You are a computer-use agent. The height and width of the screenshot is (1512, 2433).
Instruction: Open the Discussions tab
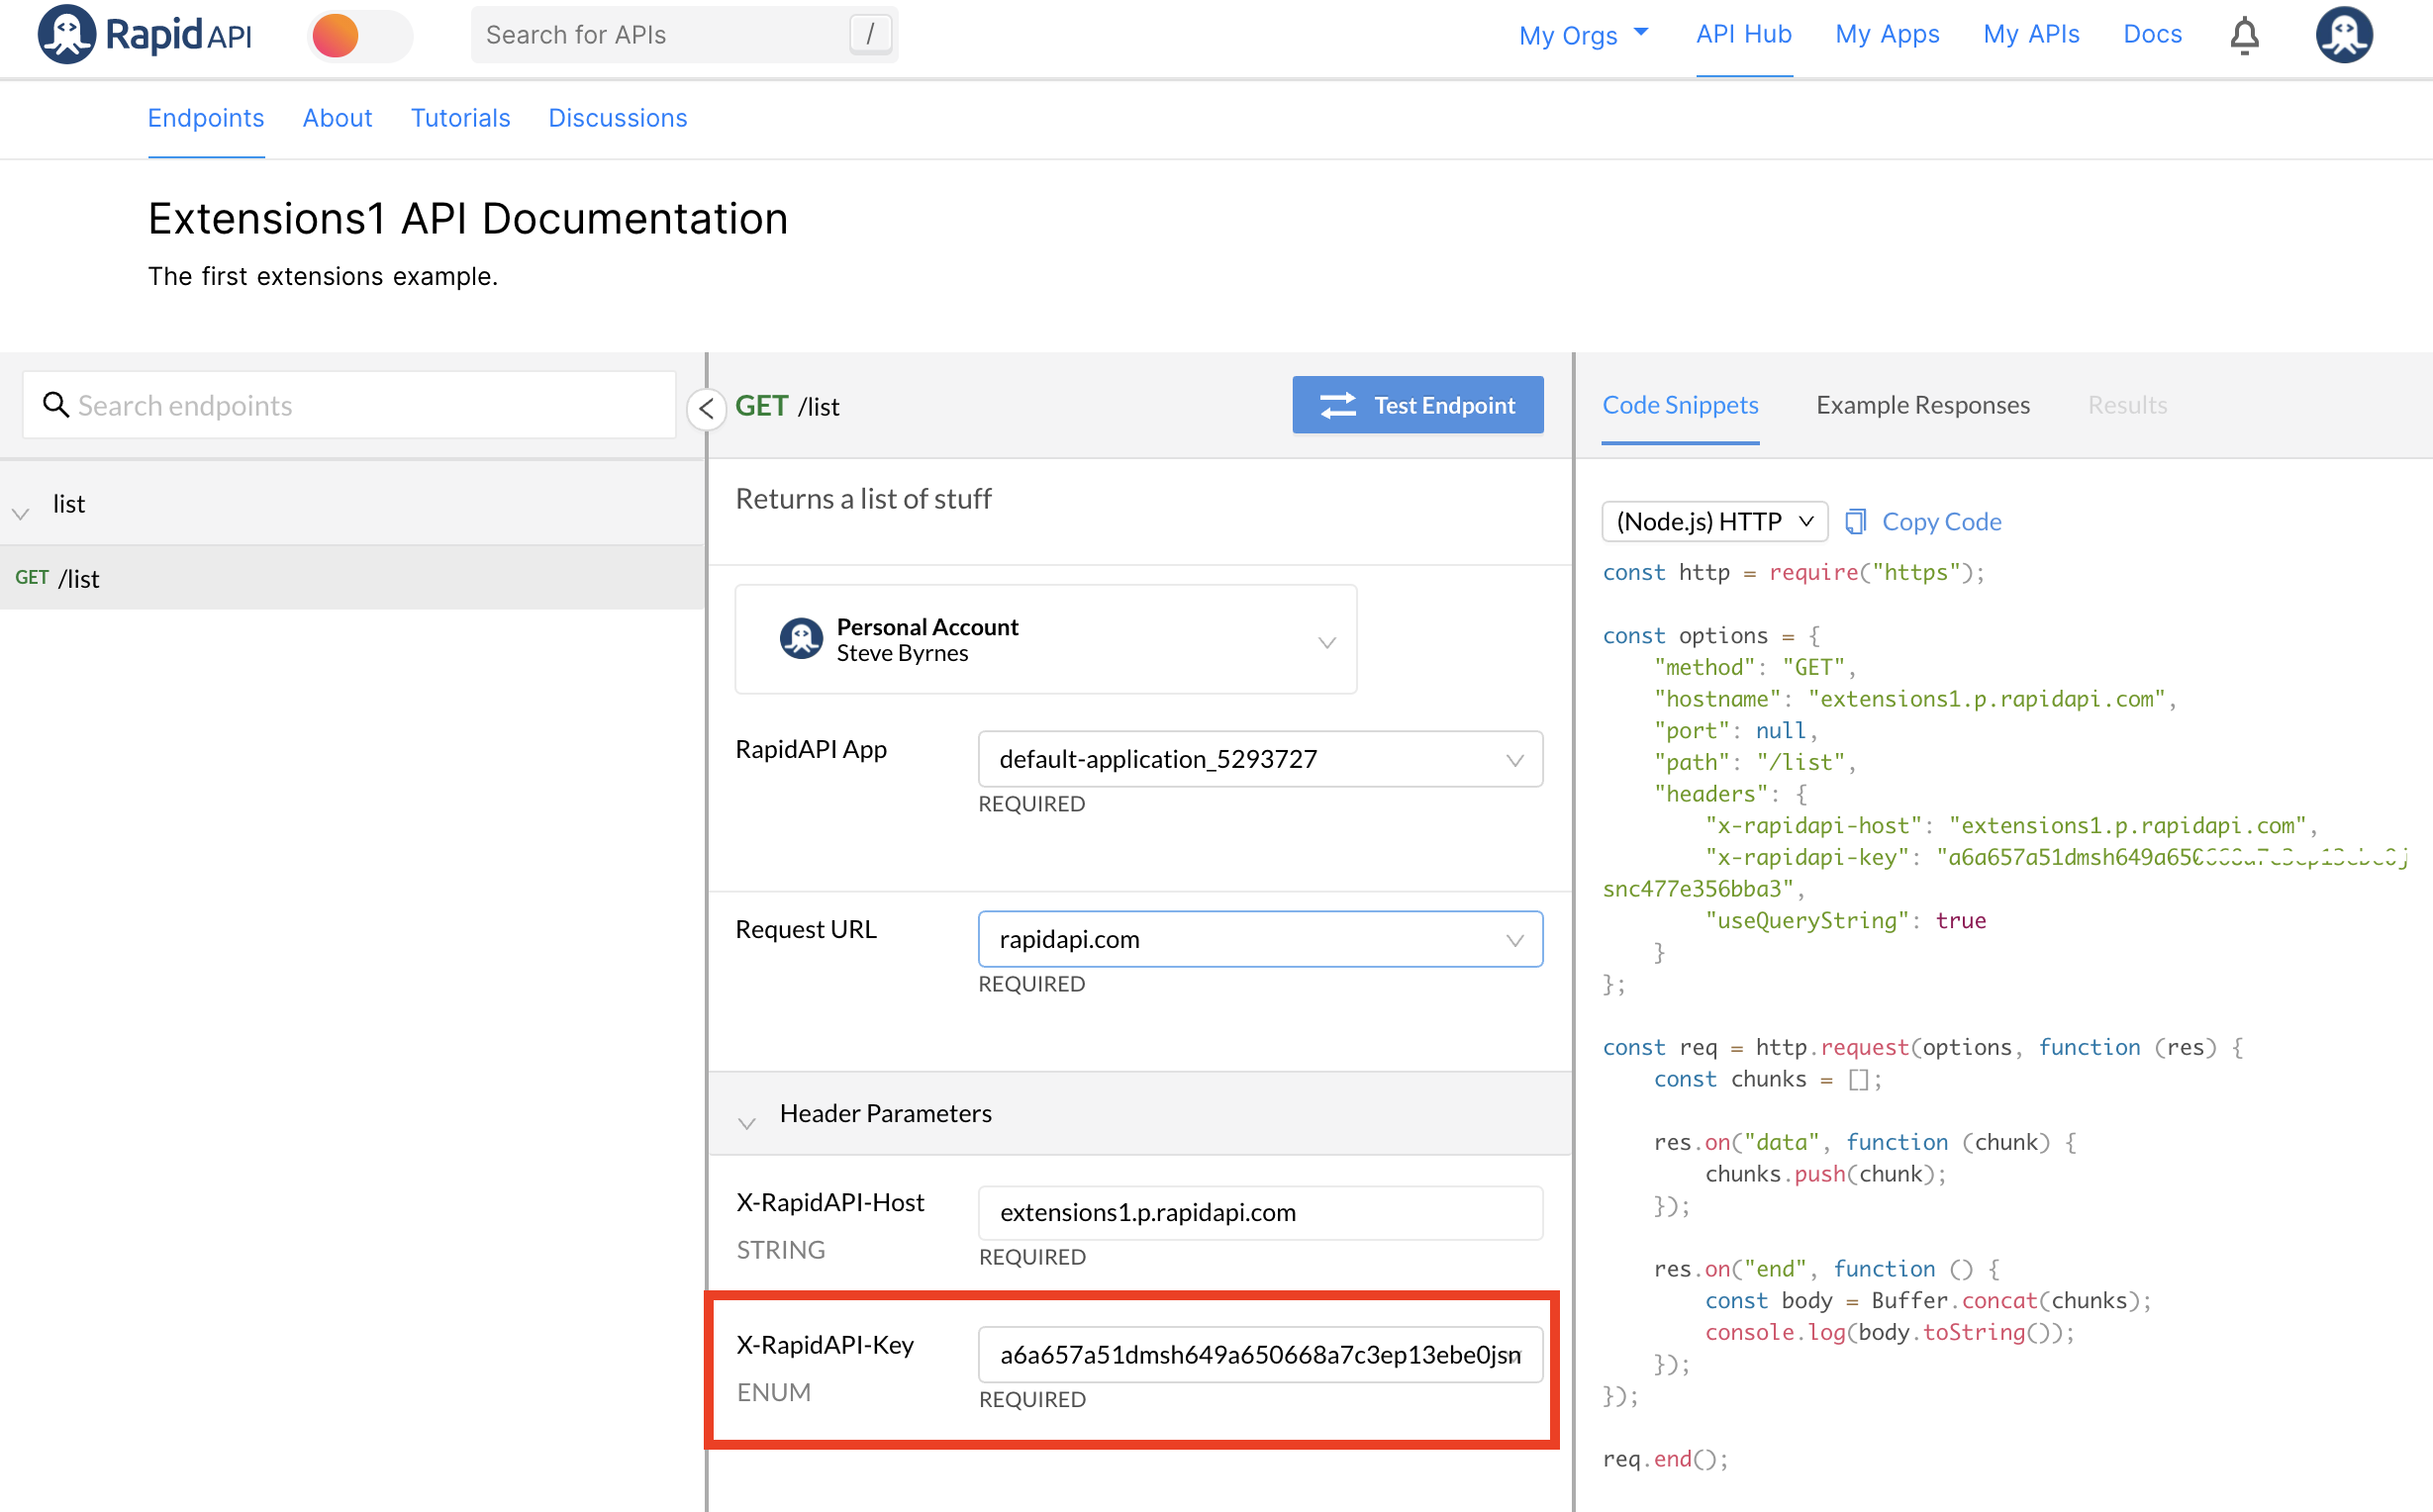617,118
